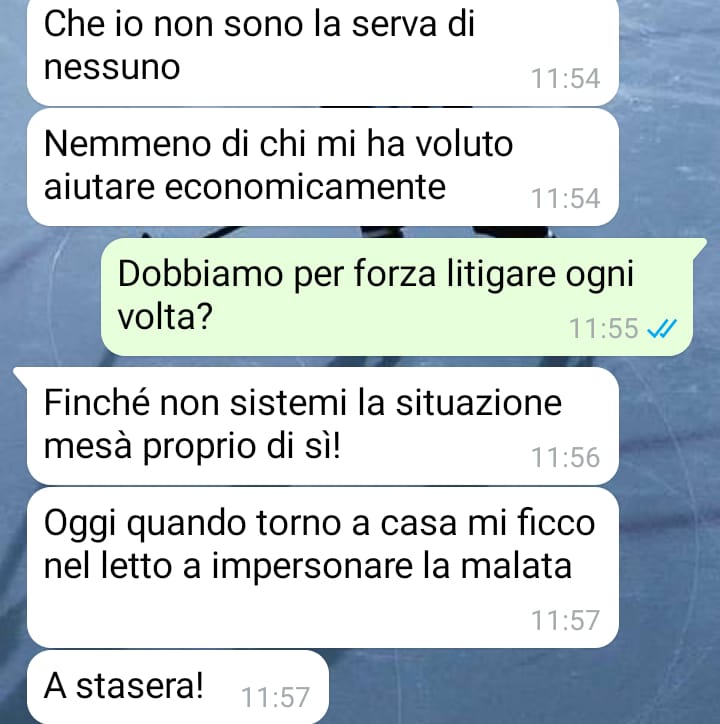Select the 'Nemmeno di chi mi ha voluto' message
The height and width of the screenshot is (724, 720).
click(x=322, y=167)
